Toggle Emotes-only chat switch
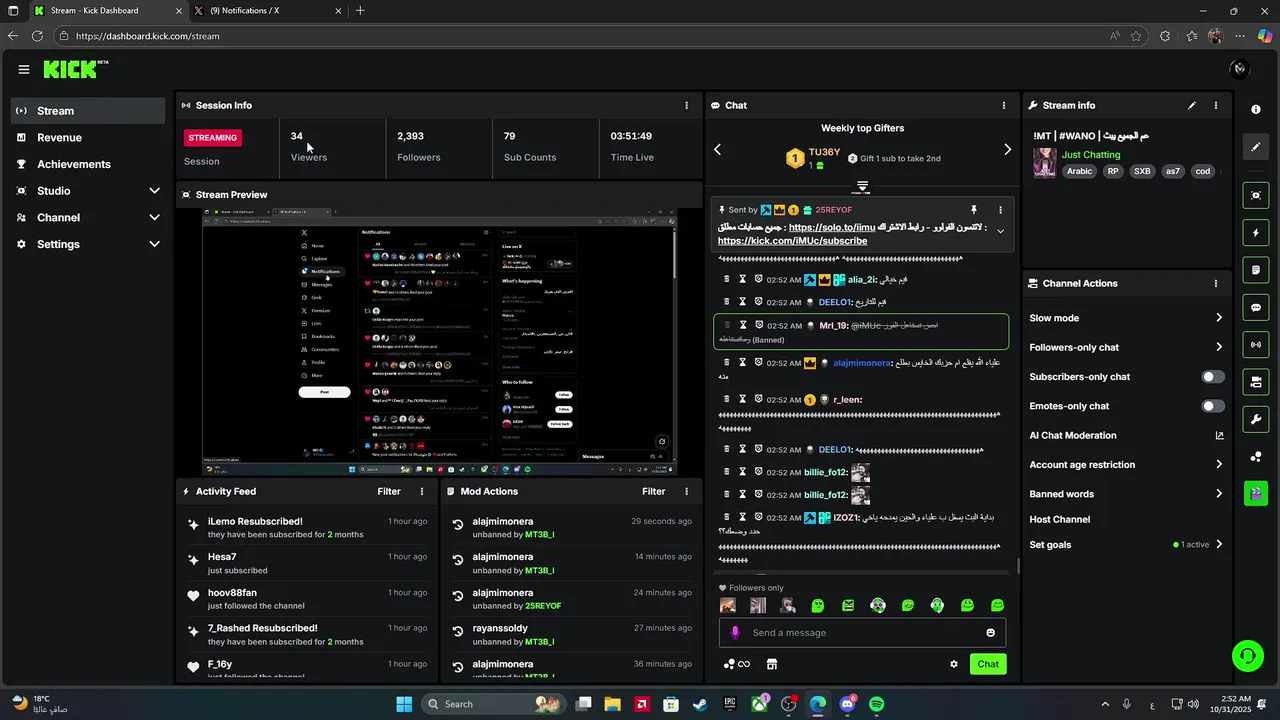1280x720 pixels. (1212, 406)
